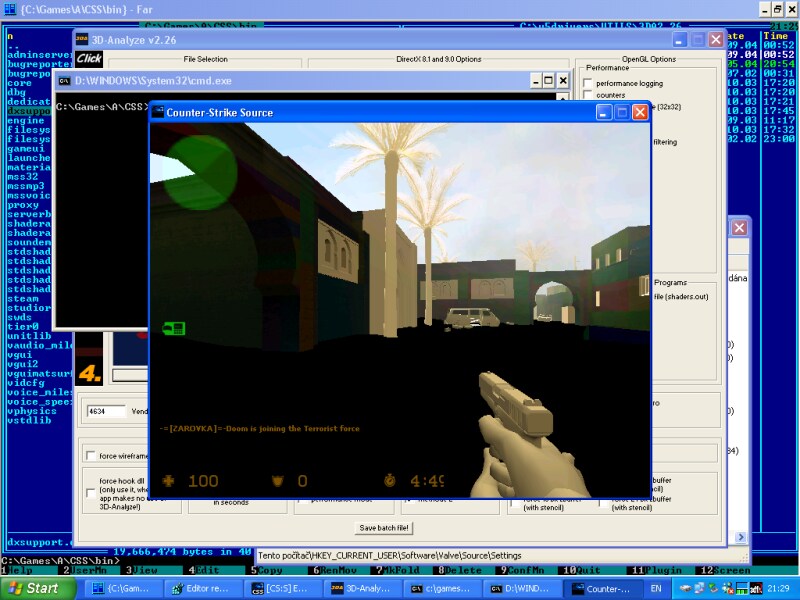Click the Save batch file! button
The width and height of the screenshot is (800, 600).
tap(384, 528)
